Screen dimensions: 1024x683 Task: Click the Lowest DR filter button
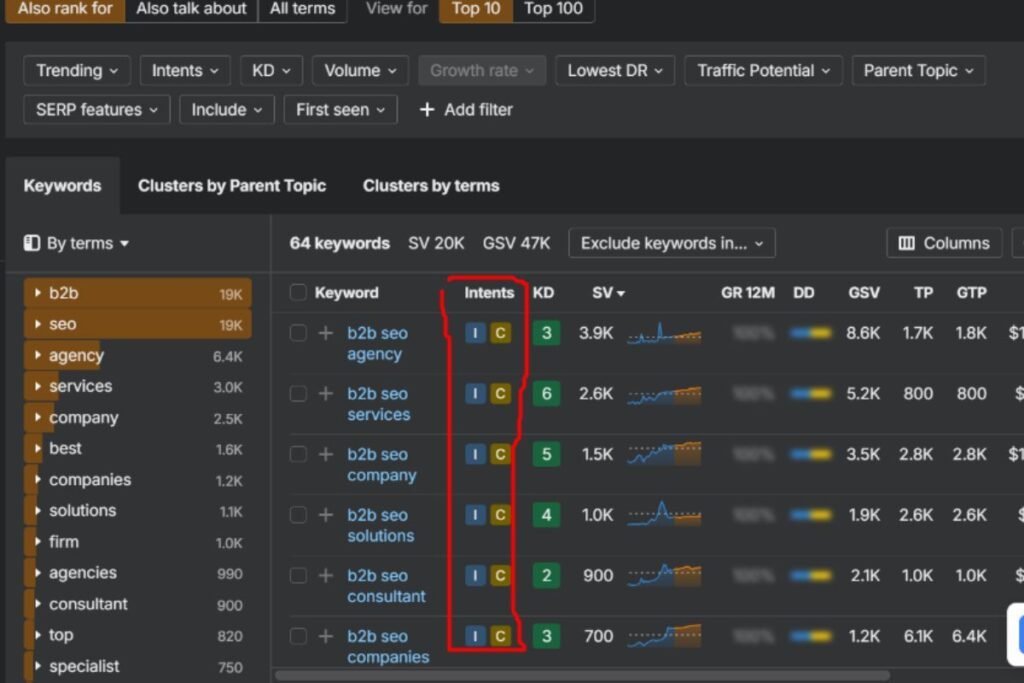615,70
